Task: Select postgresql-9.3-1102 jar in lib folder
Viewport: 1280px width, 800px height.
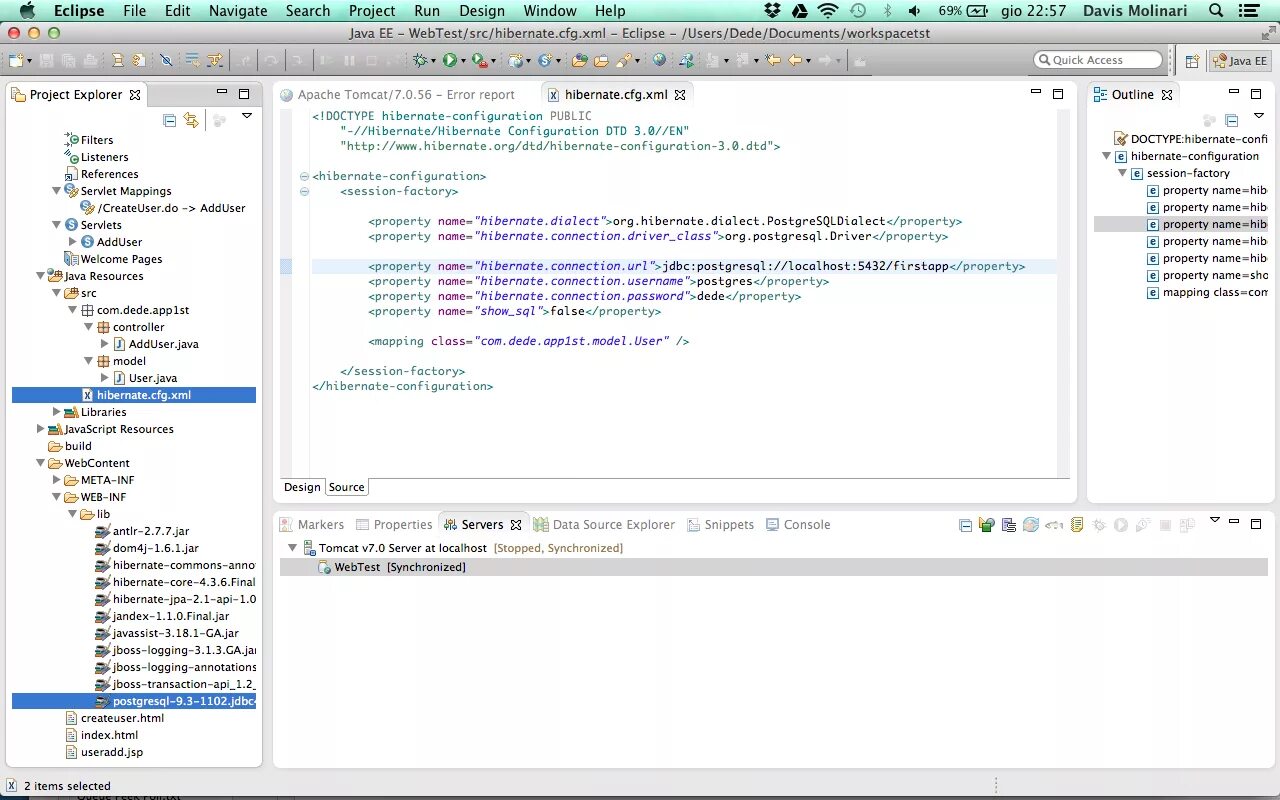Action: point(133,701)
